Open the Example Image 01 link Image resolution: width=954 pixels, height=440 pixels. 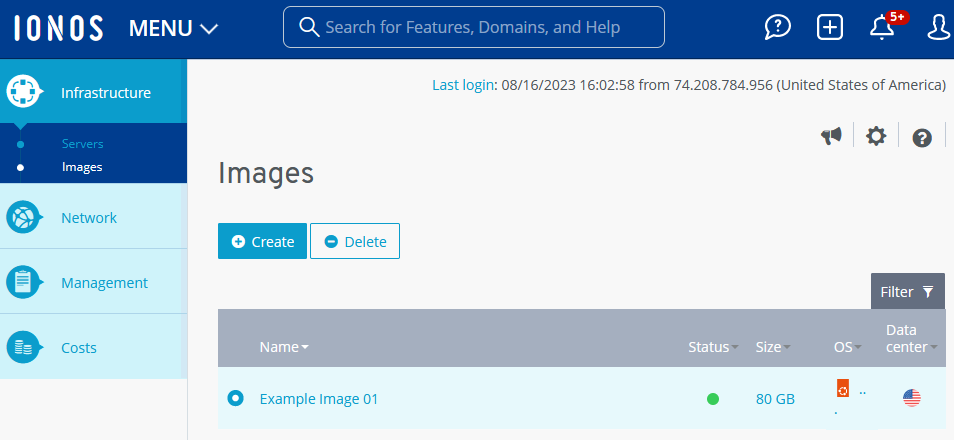[x=319, y=399]
